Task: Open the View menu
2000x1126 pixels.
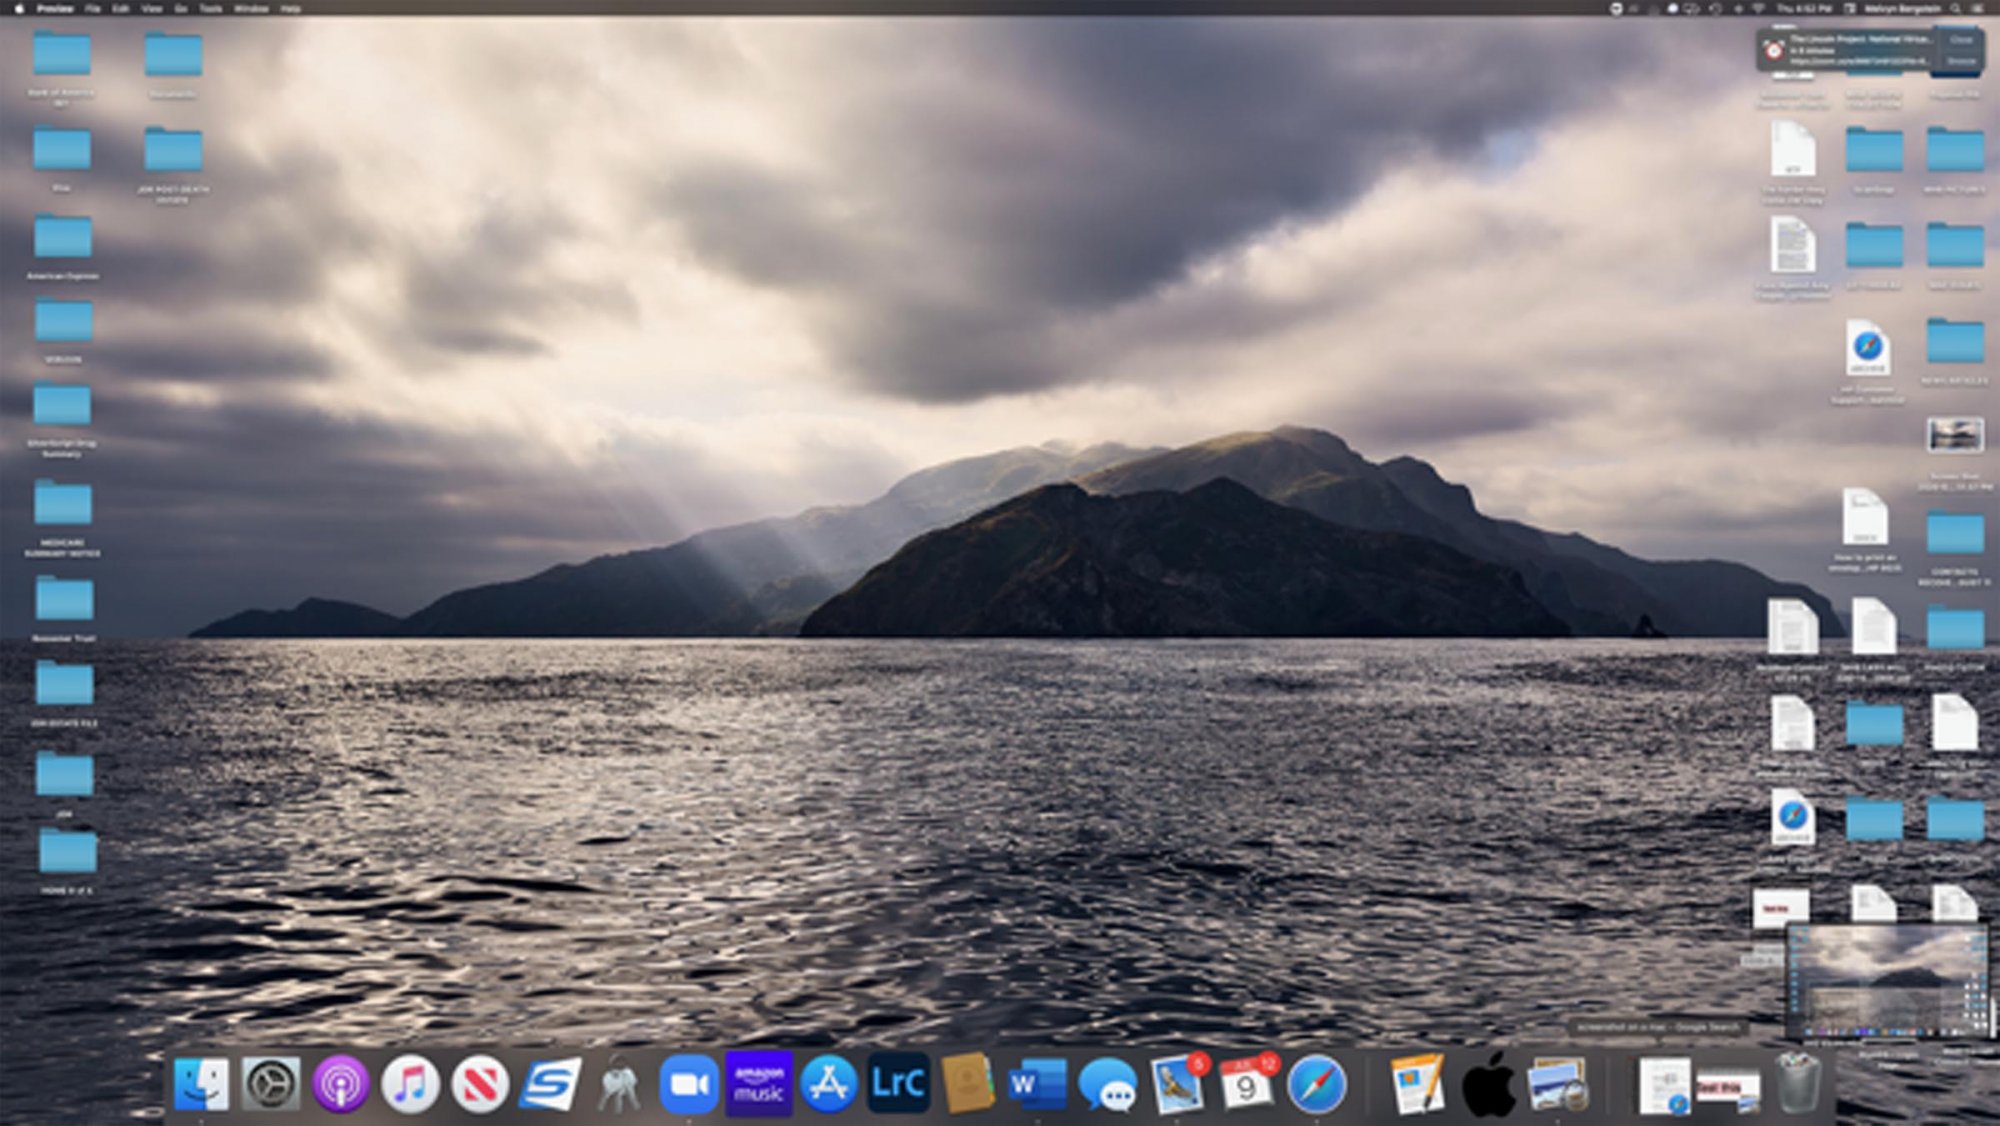Action: 152,8
